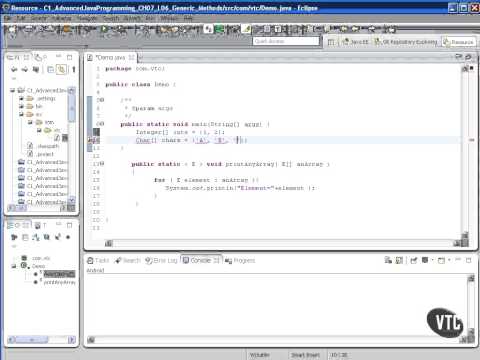Minimize the Outline panel

coord(58,225)
